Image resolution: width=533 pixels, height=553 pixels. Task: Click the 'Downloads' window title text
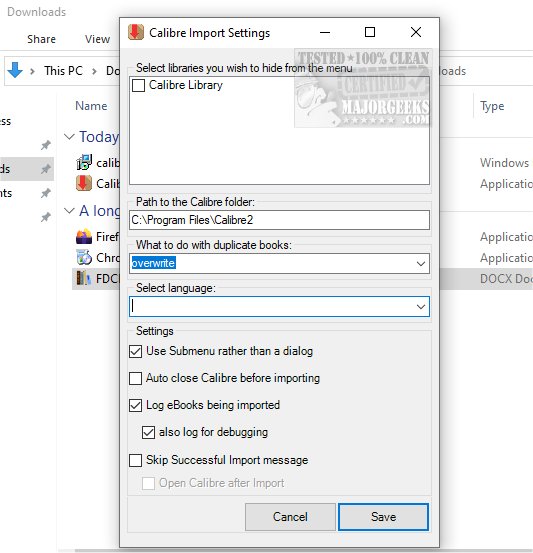coord(37,12)
